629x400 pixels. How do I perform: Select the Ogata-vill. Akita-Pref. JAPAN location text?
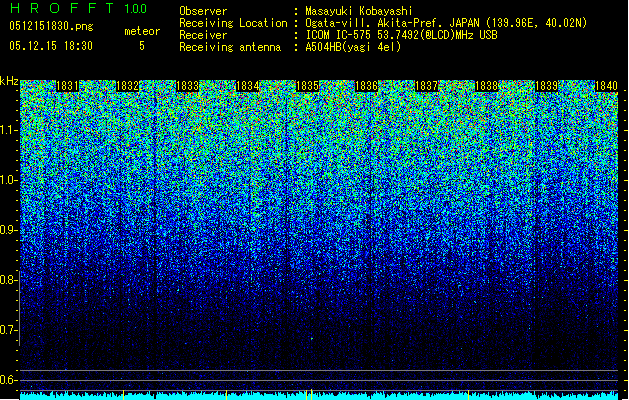(x=446, y=23)
